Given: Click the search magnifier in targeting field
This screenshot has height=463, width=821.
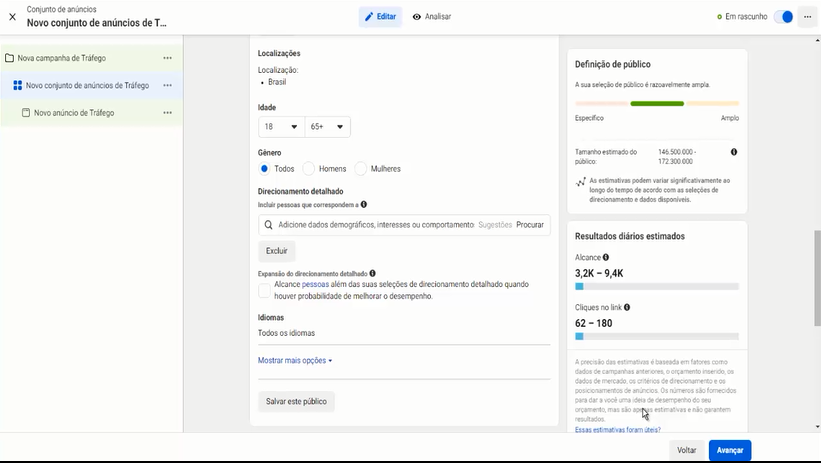Looking at the screenshot, I should click(x=269, y=225).
